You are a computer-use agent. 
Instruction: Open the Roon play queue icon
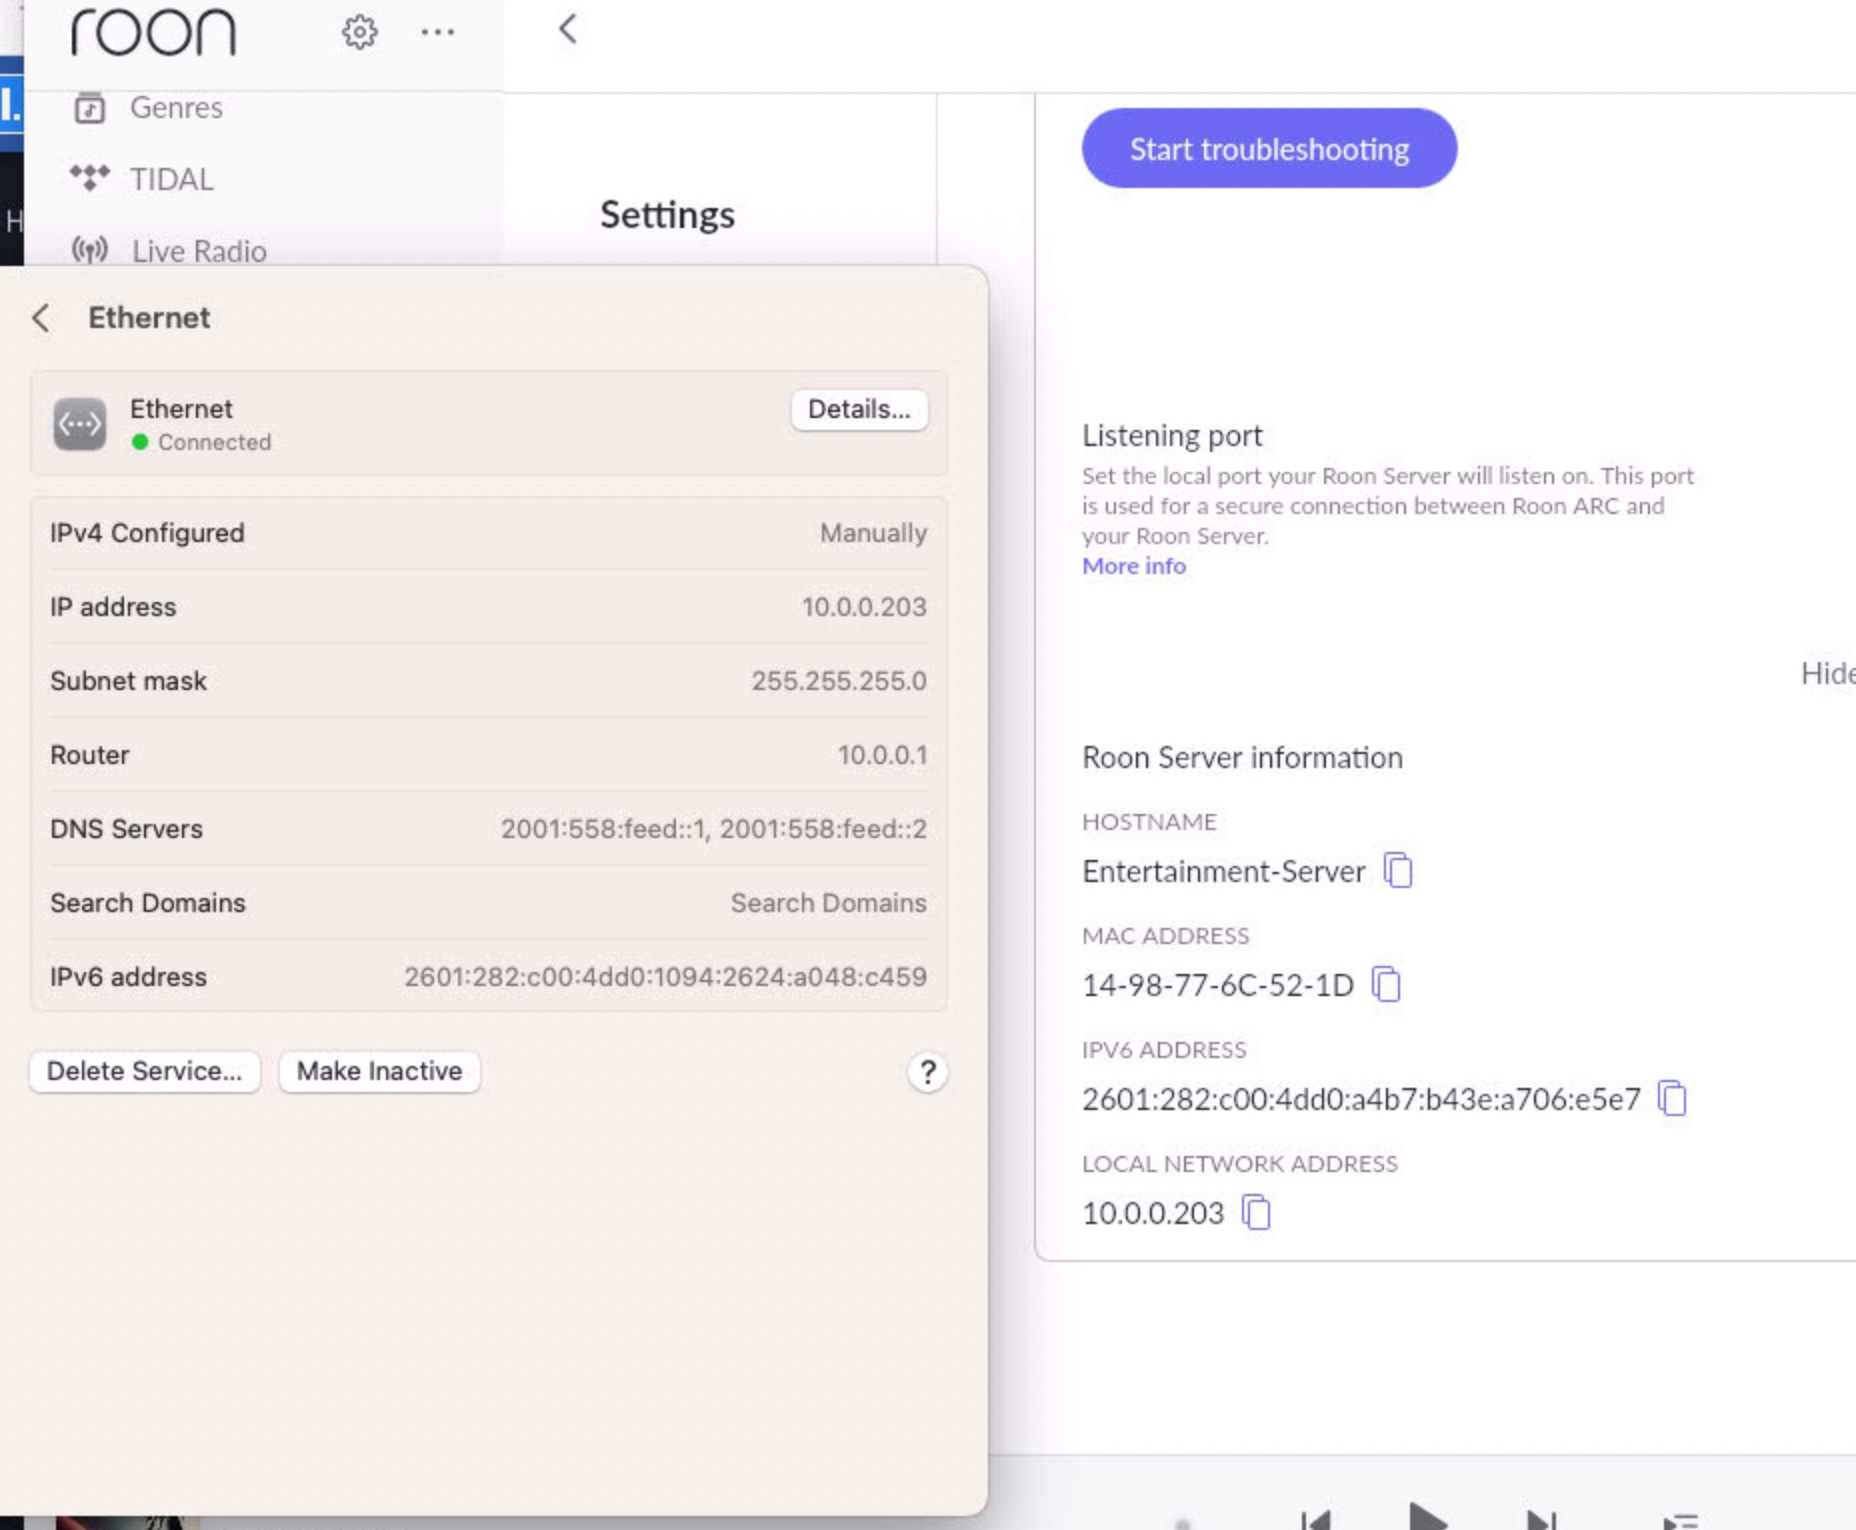[x=1680, y=1521]
